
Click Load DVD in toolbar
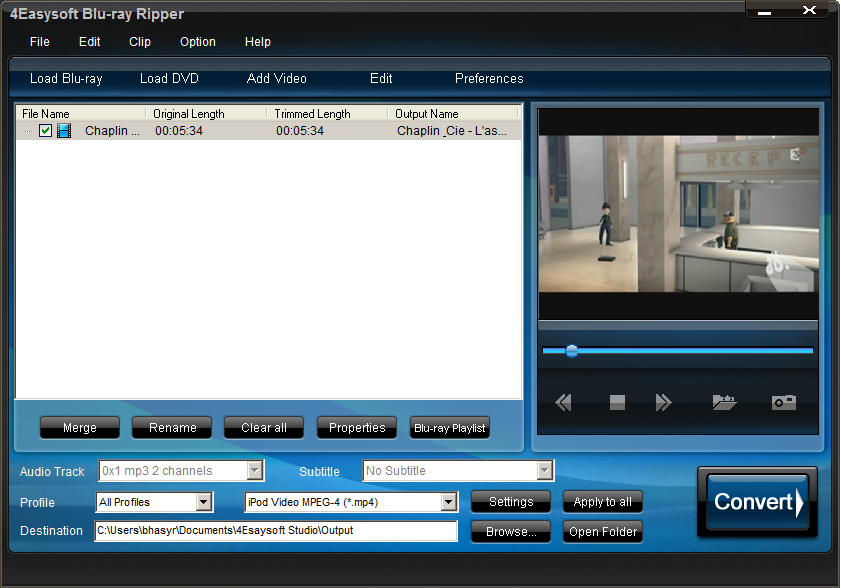click(x=169, y=78)
